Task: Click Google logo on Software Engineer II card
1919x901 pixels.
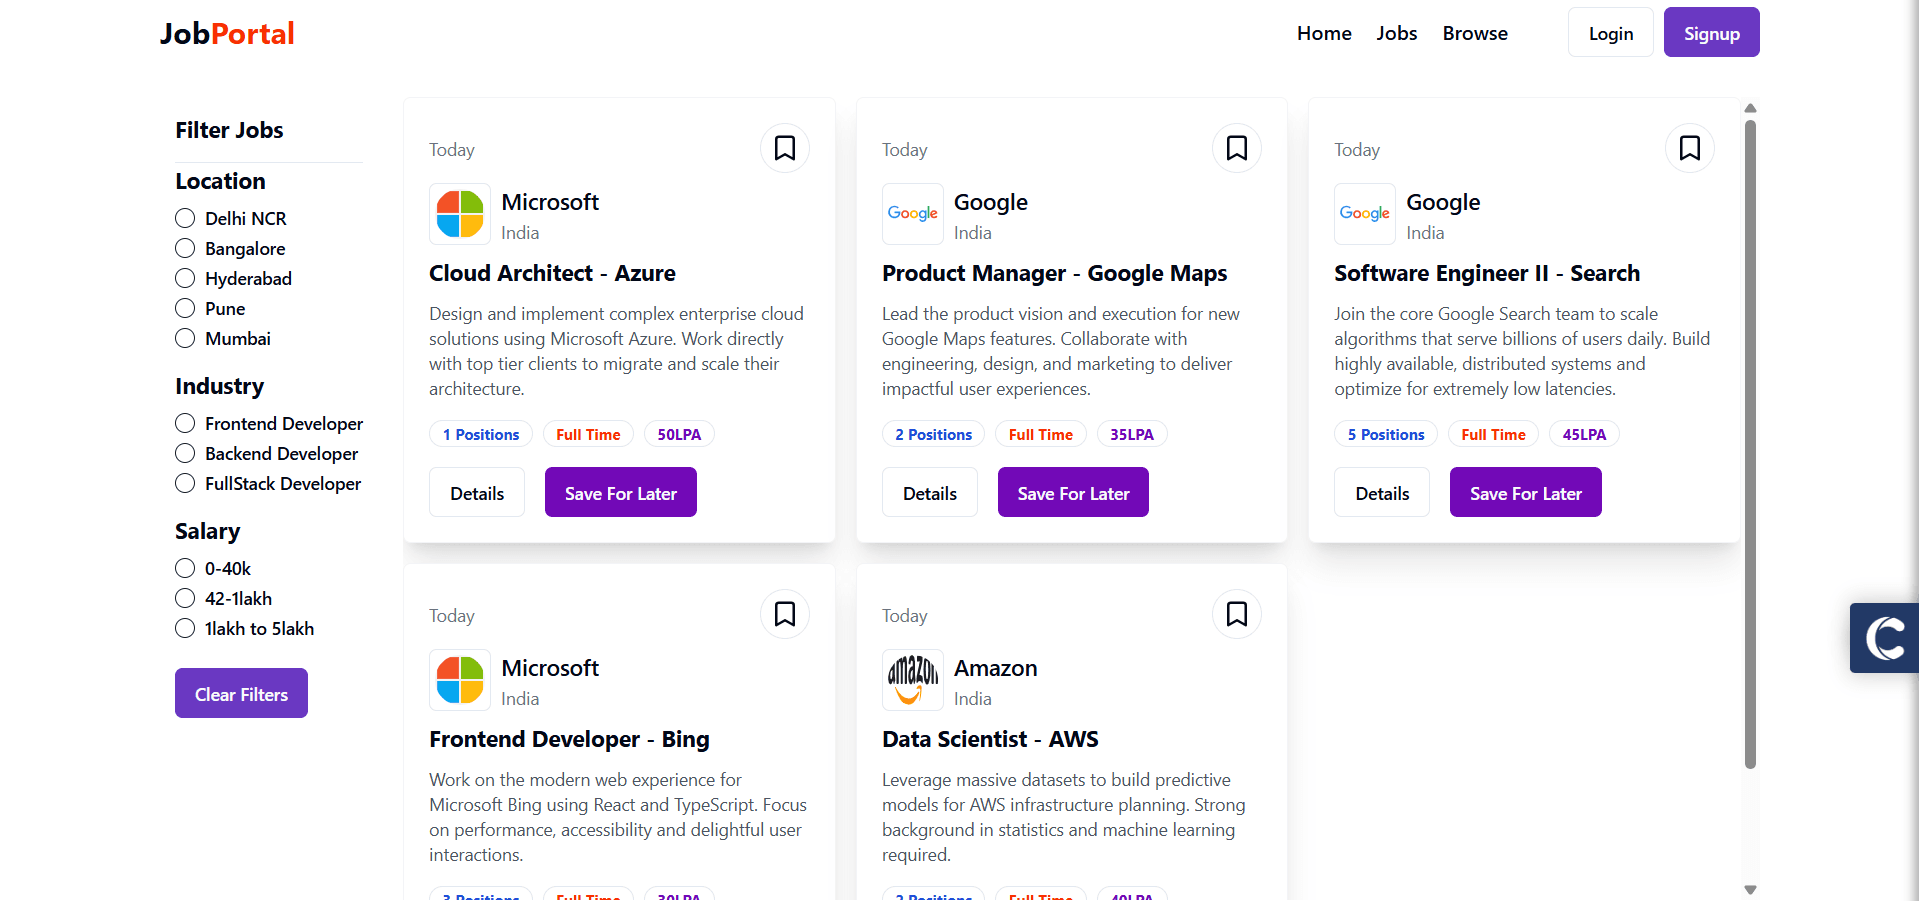Action: pyautogui.click(x=1365, y=214)
